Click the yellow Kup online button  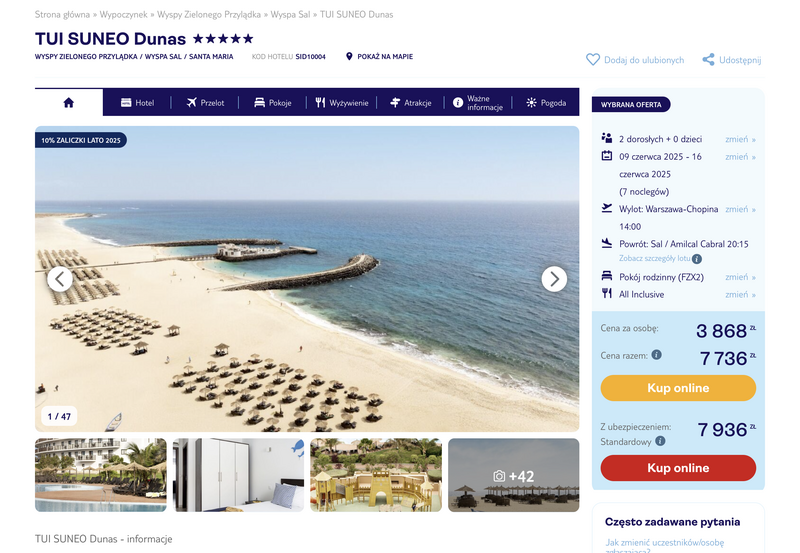678,388
